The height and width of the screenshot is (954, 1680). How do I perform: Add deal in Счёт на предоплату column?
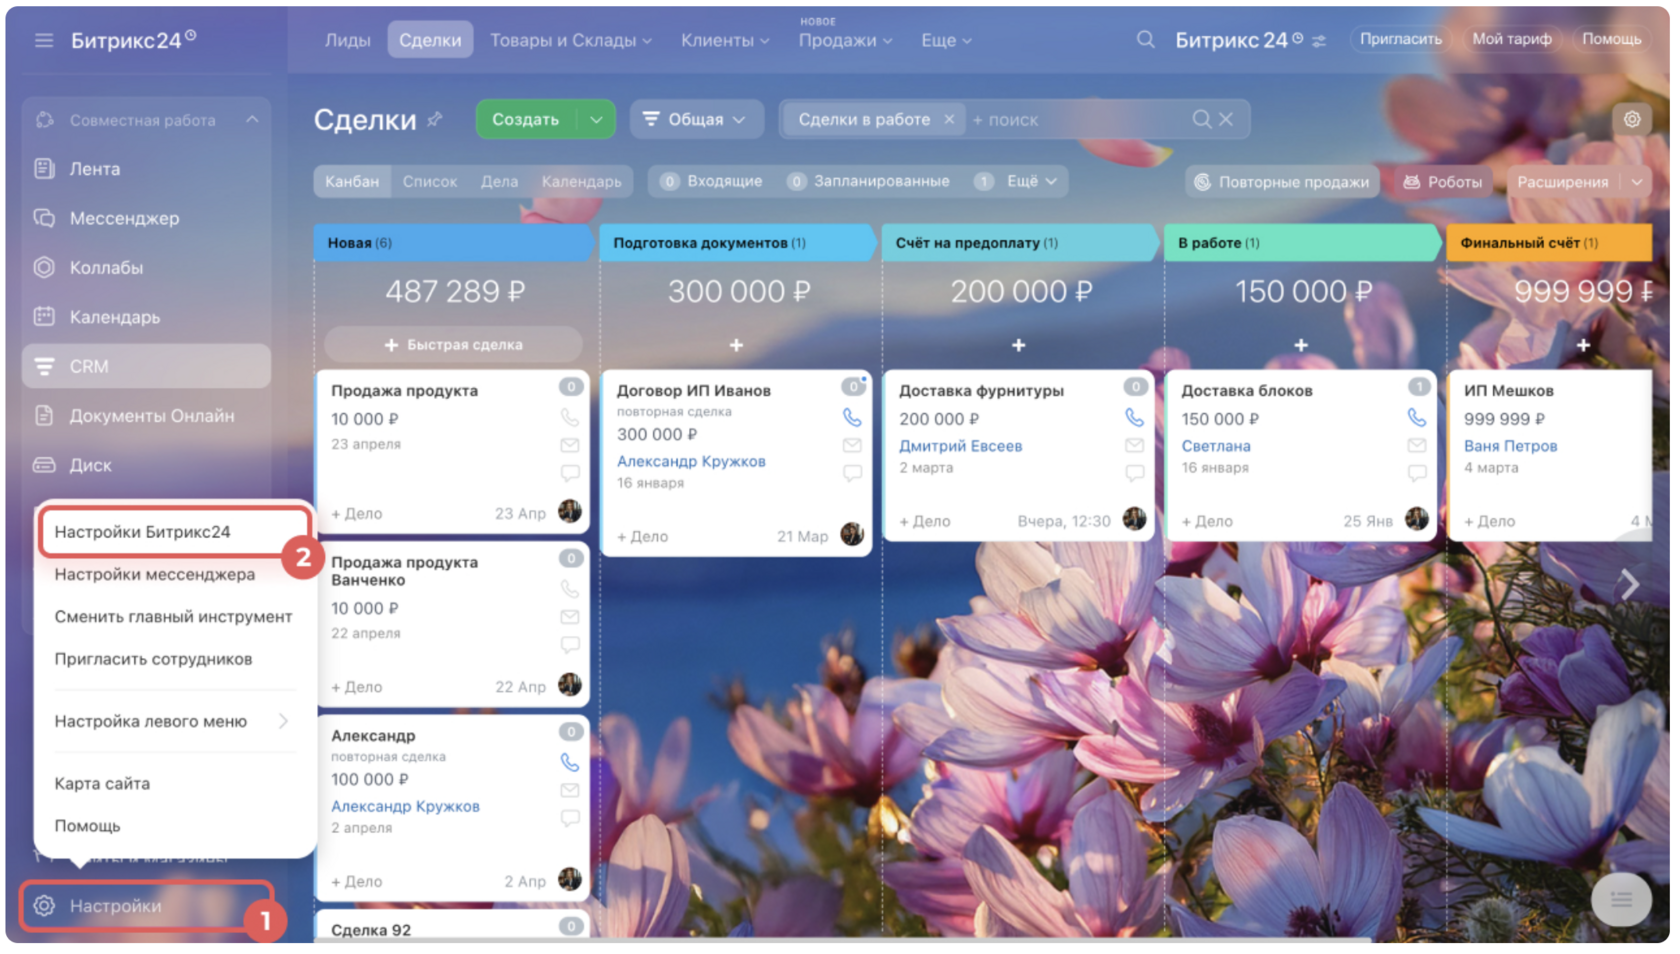tap(1018, 345)
